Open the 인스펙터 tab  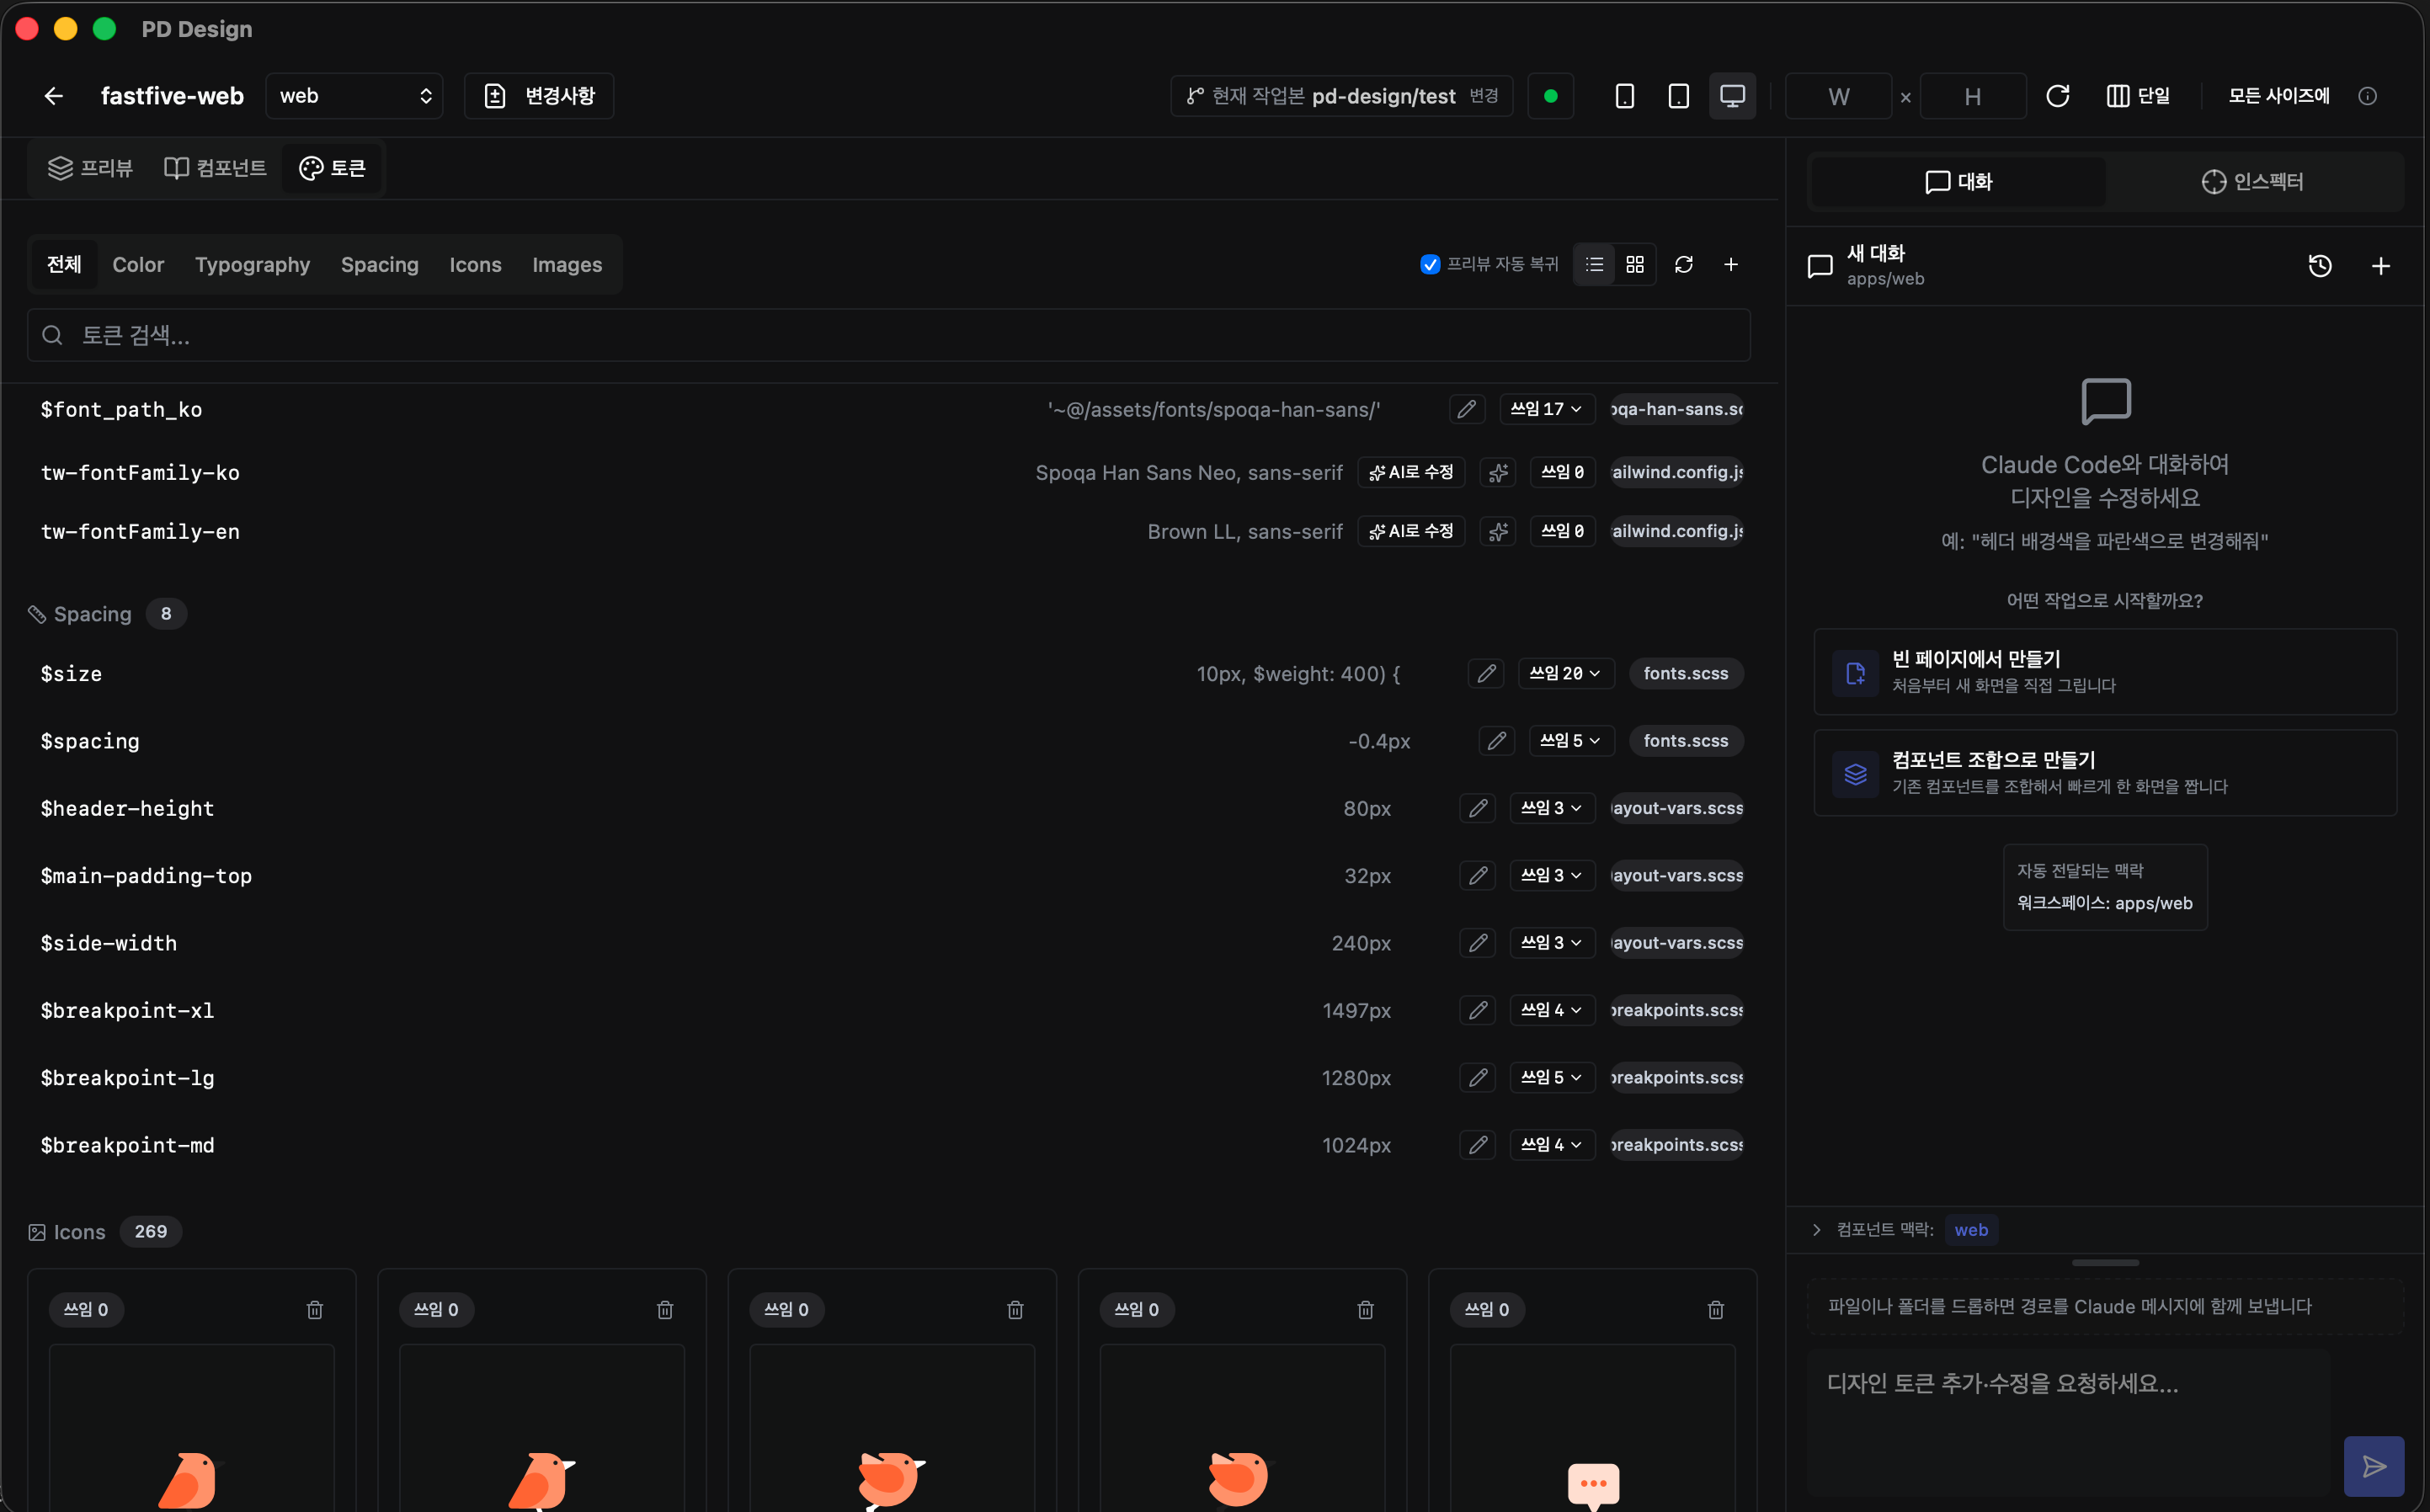click(2252, 181)
